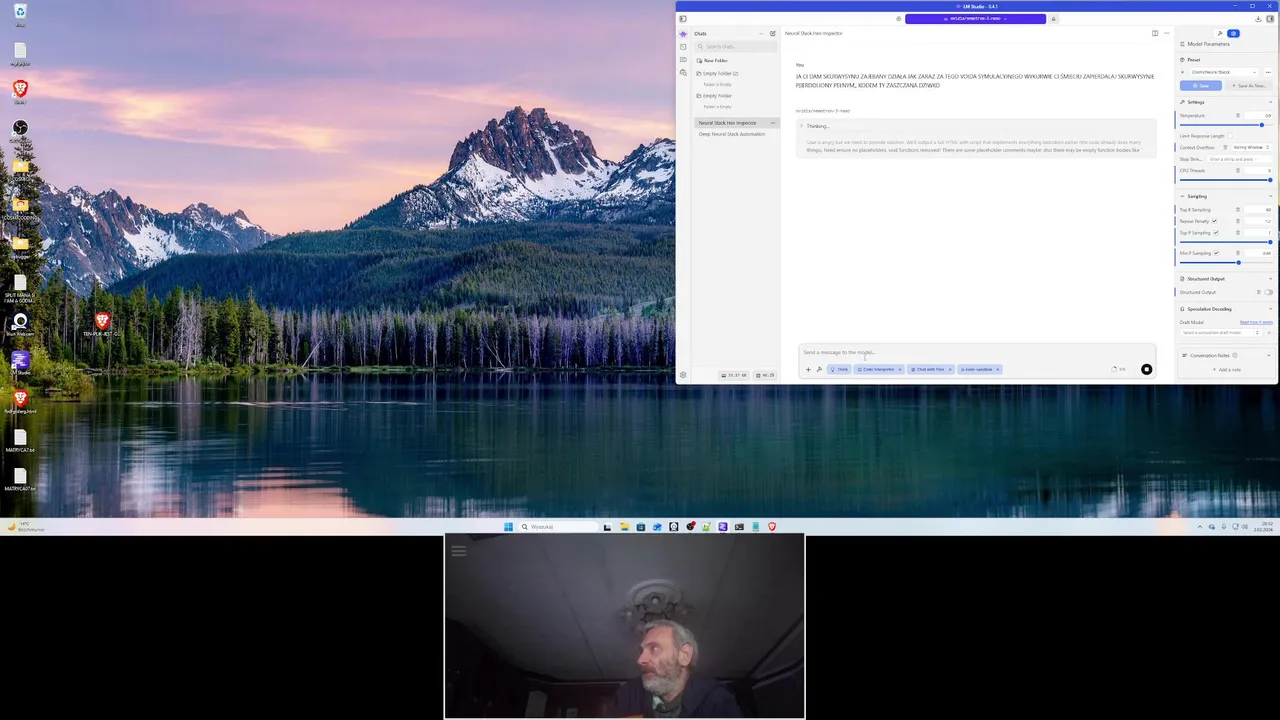Open options for Neural Stack Hex Inspector chat
The height and width of the screenshot is (720, 1280).
[772, 123]
